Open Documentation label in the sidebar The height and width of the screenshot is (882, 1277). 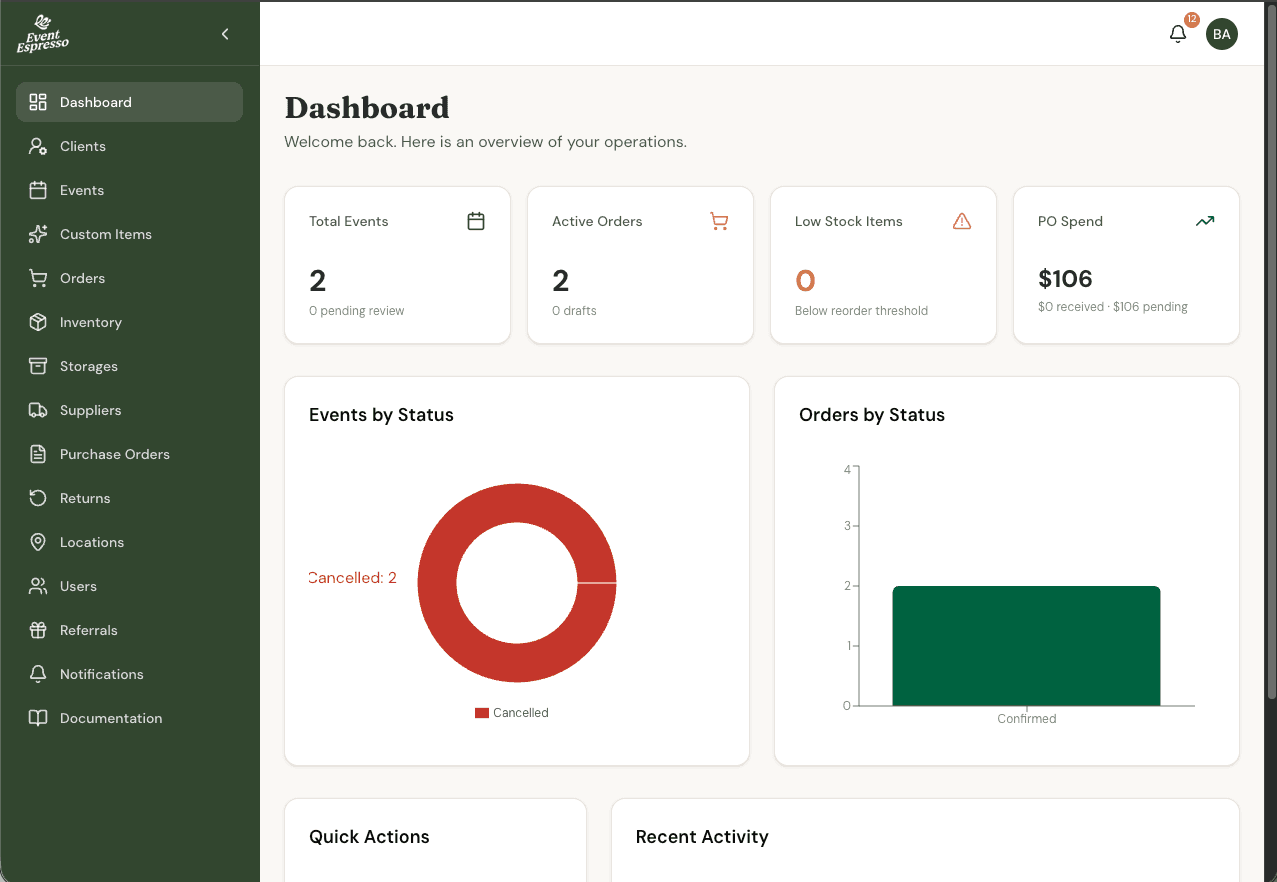[111, 718]
